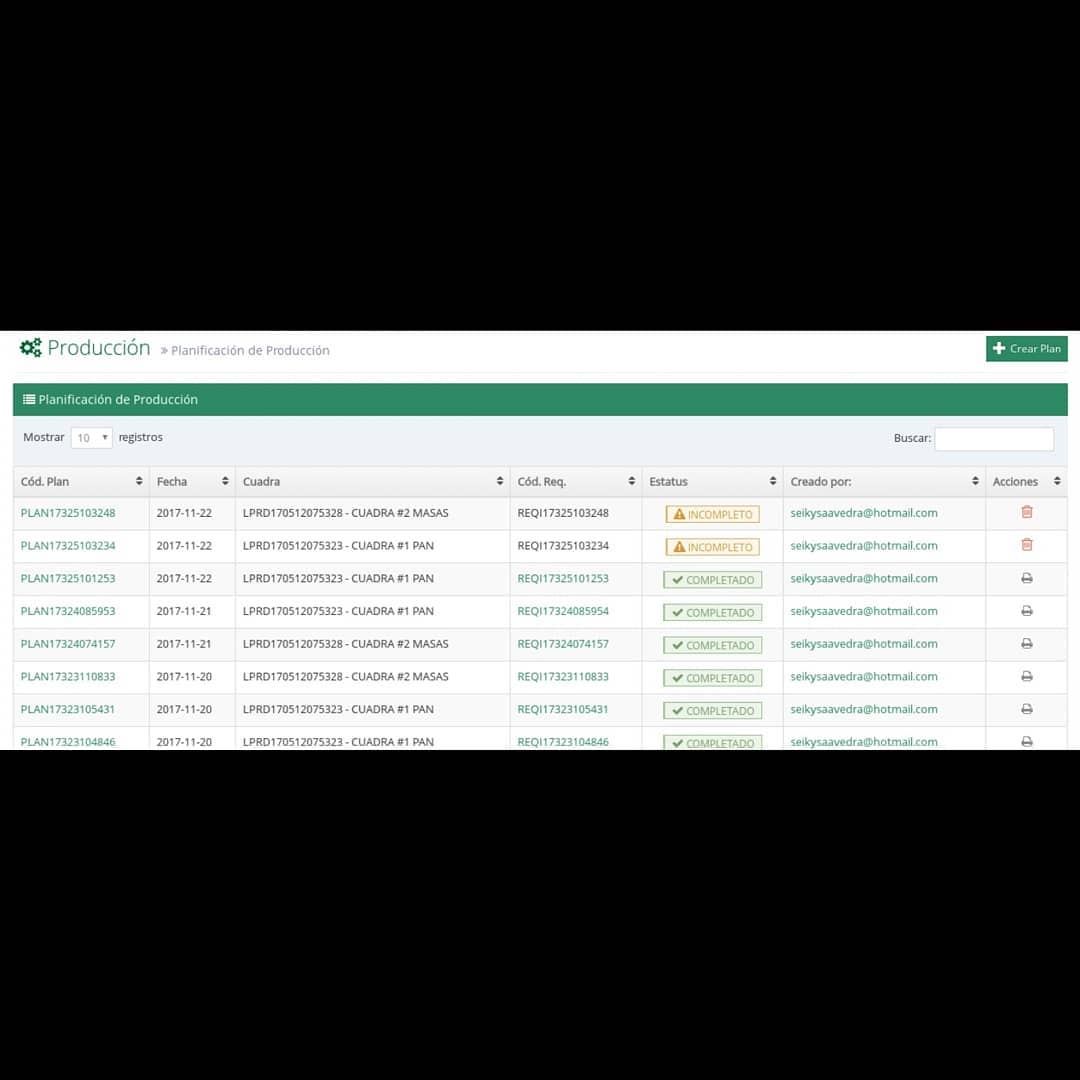Print plan PLAN17325101253
This screenshot has width=1080, height=1080.
tap(1027, 578)
